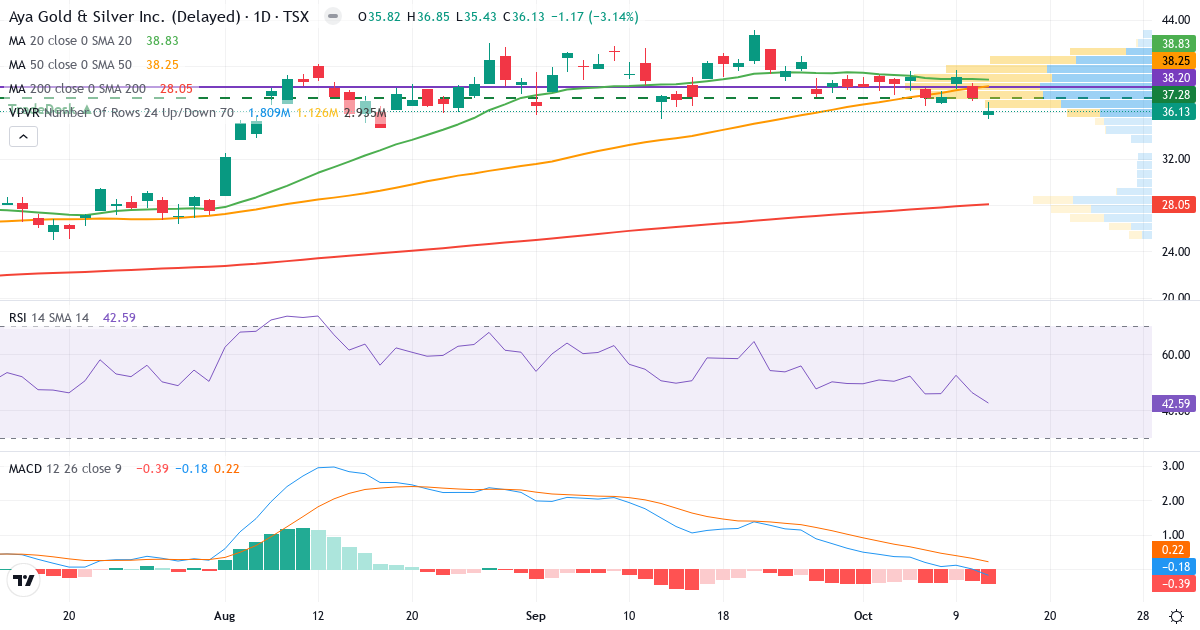Image resolution: width=1200 pixels, height=630 pixels.
Task: Select the MA 200 close 0 SMA 200 legend
Action: (77, 88)
